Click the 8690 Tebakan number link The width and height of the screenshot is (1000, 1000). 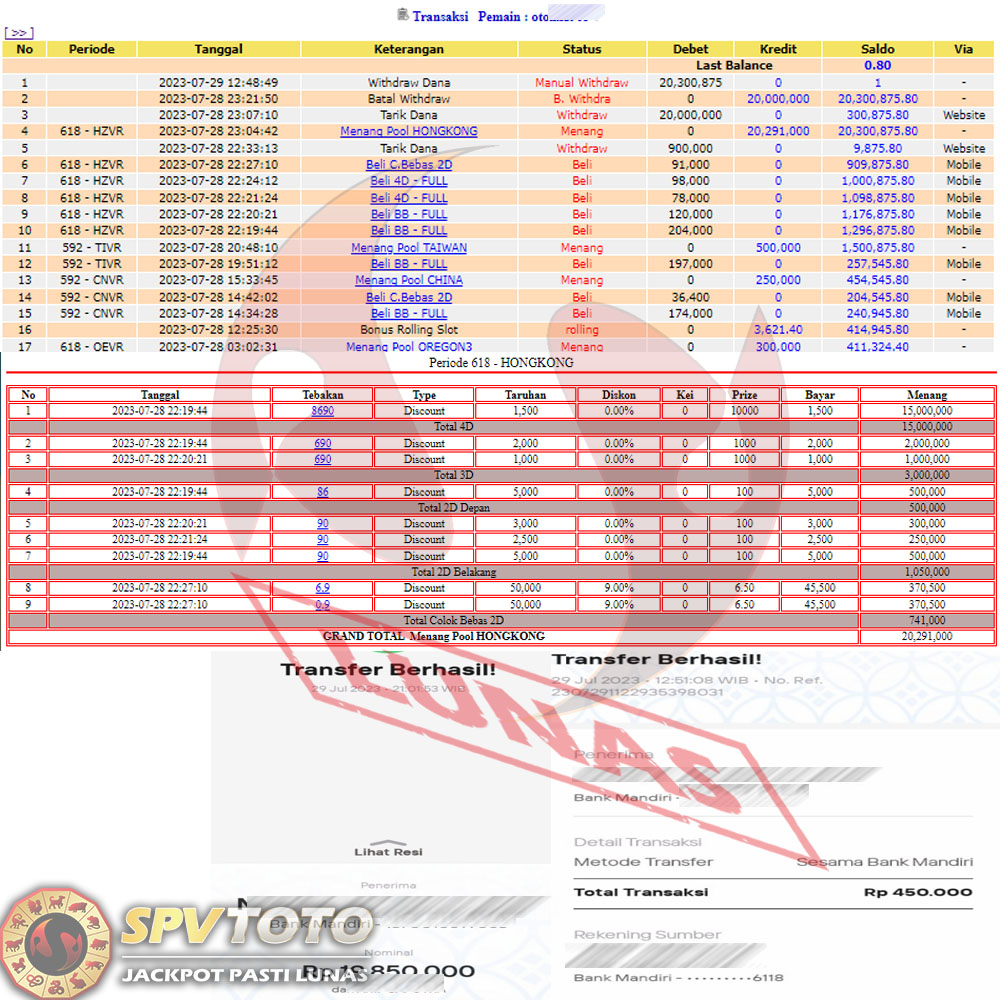coord(322,411)
